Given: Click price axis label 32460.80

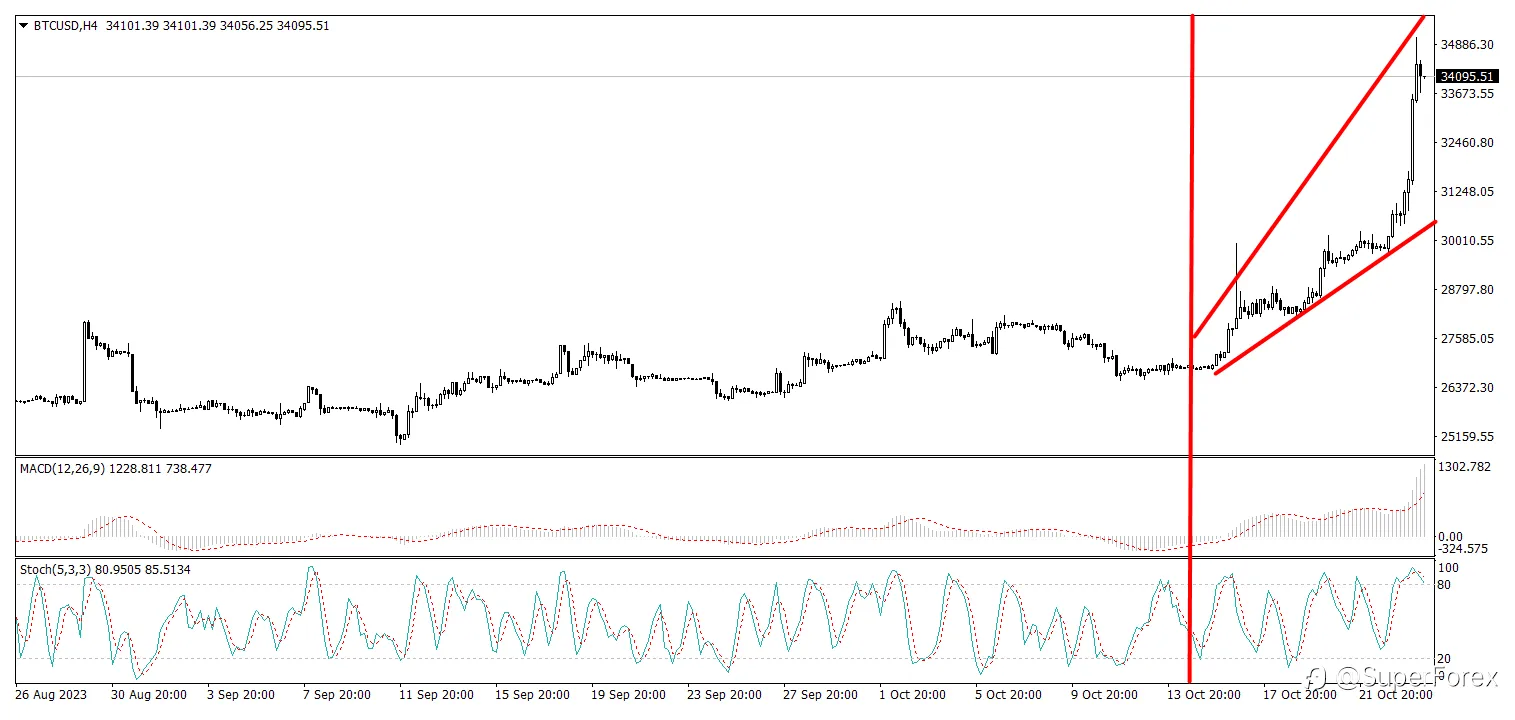Looking at the screenshot, I should point(1467,143).
